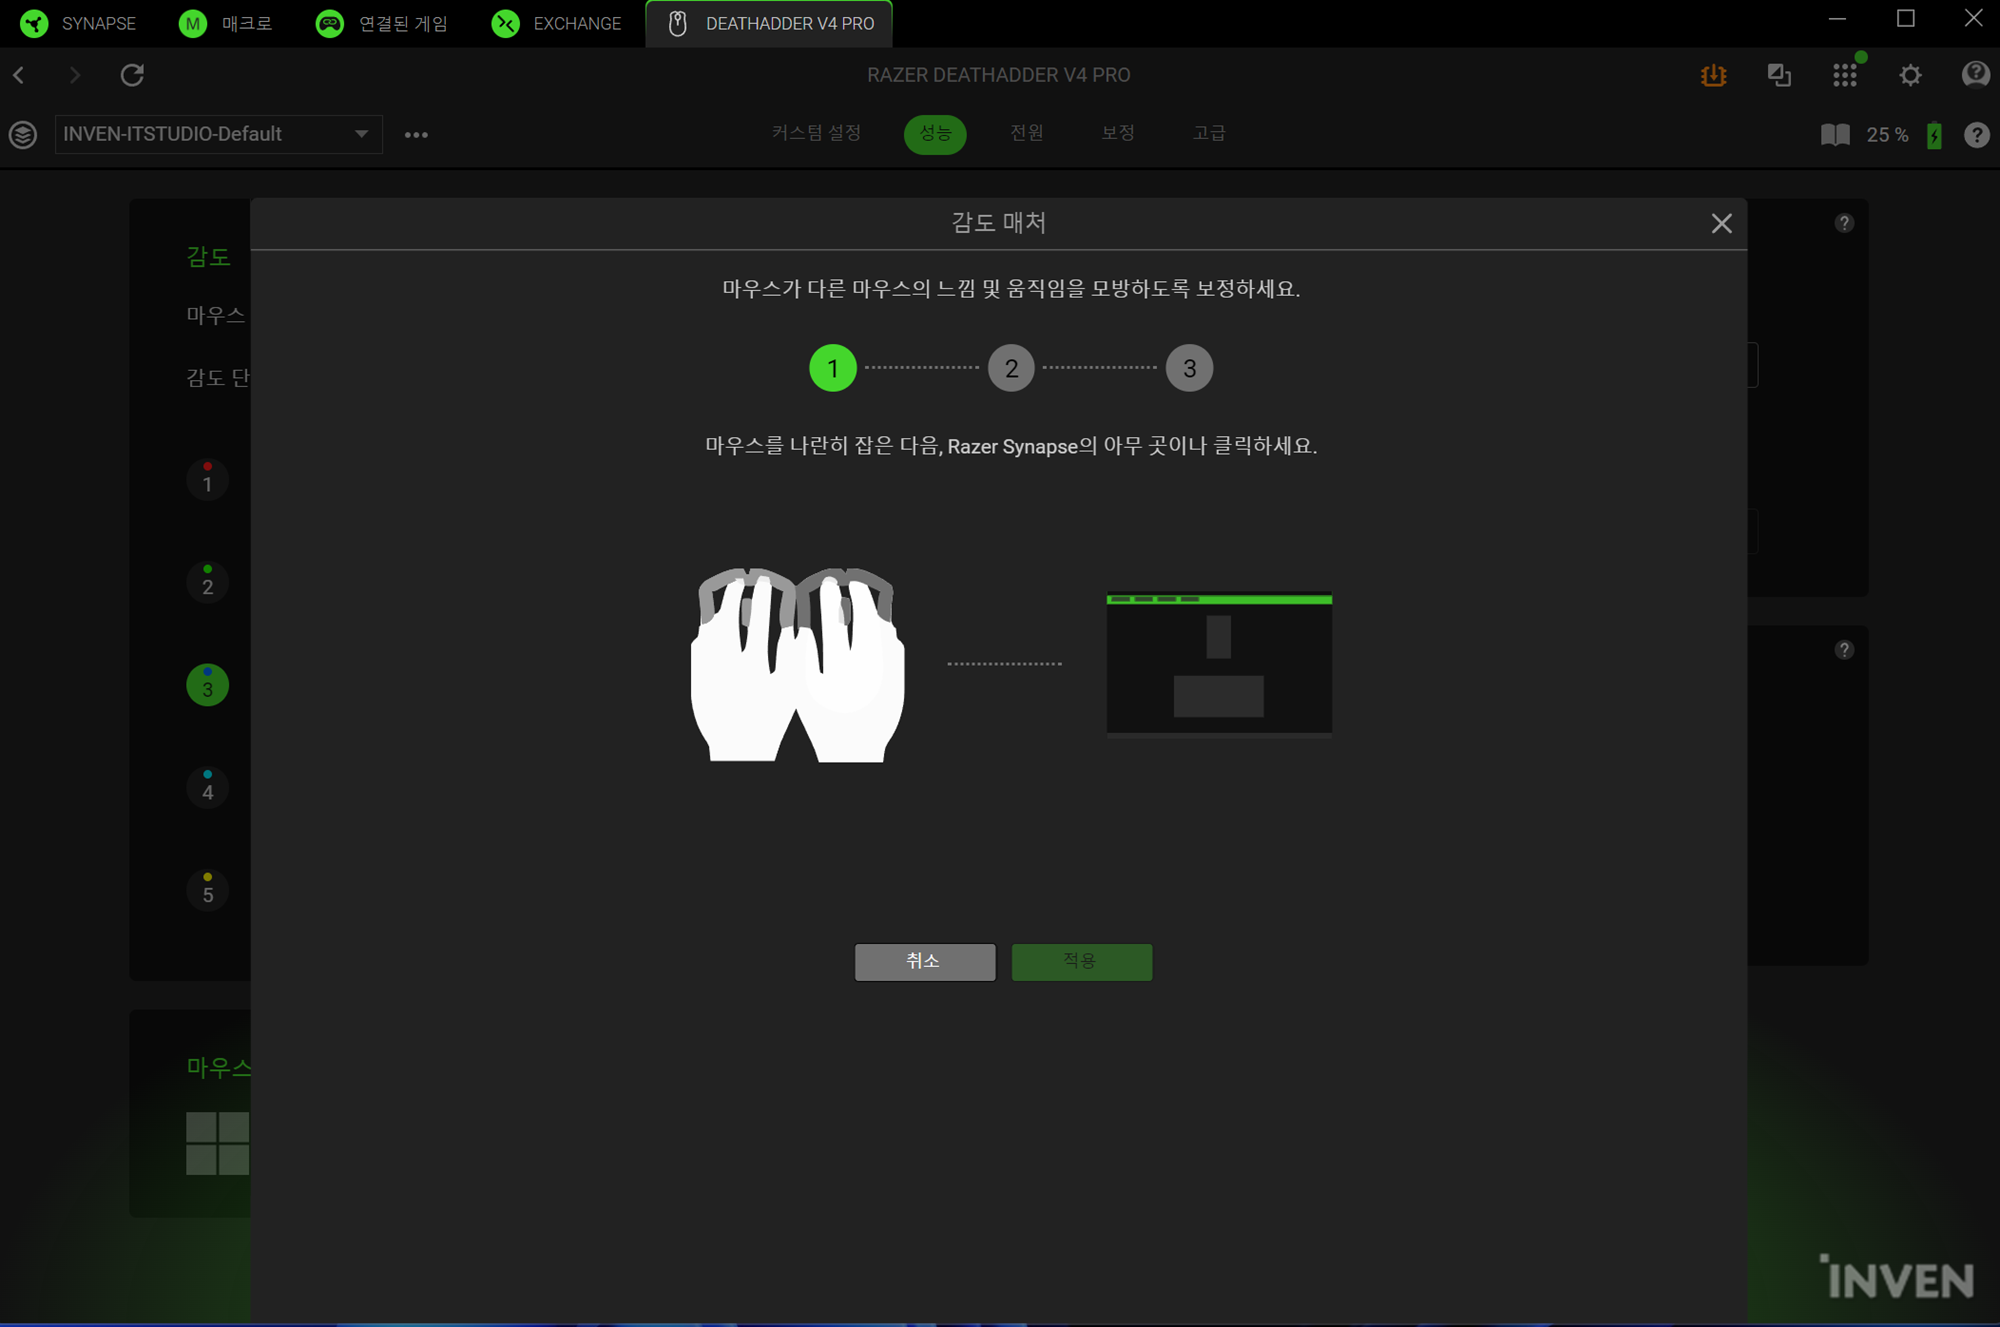Image resolution: width=2000 pixels, height=1327 pixels.
Task: Go forward with the forward arrow
Action: [74, 75]
